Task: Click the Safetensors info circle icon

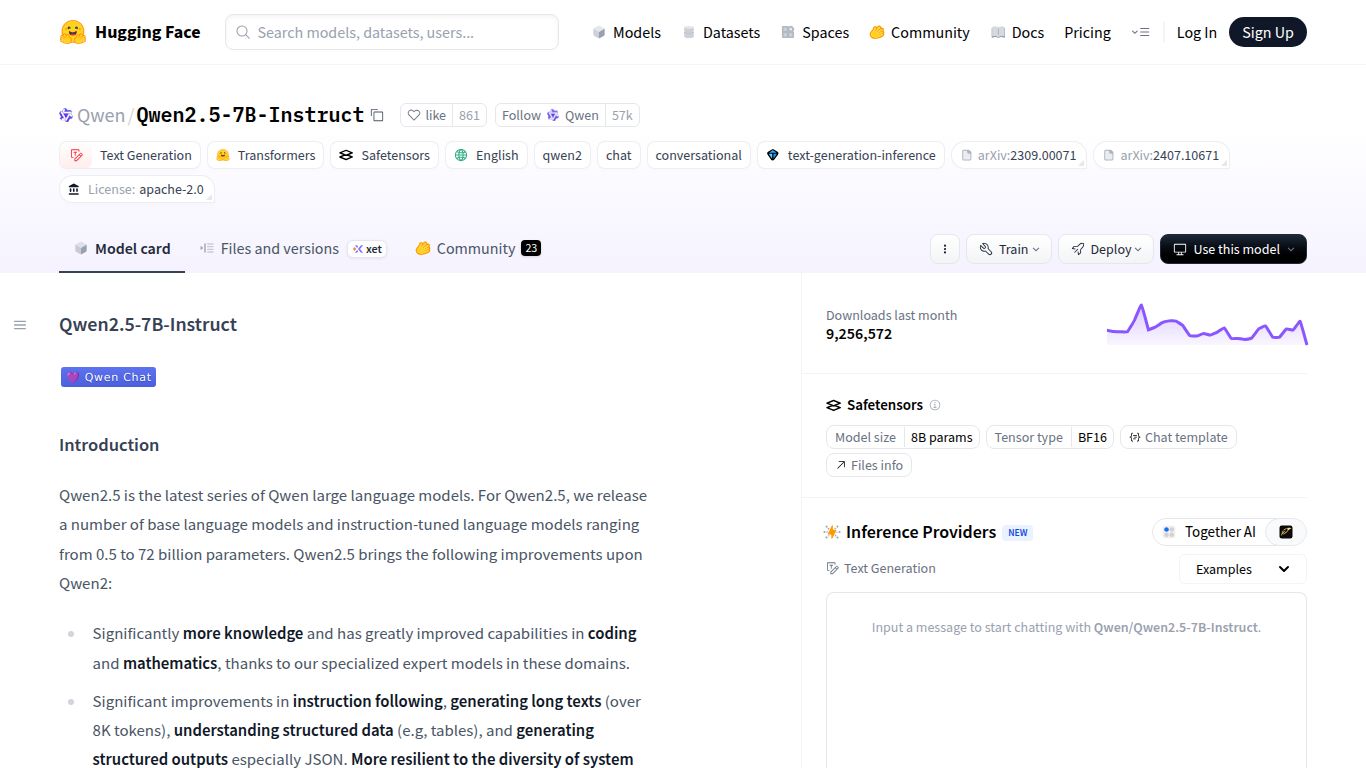Action: (x=935, y=405)
